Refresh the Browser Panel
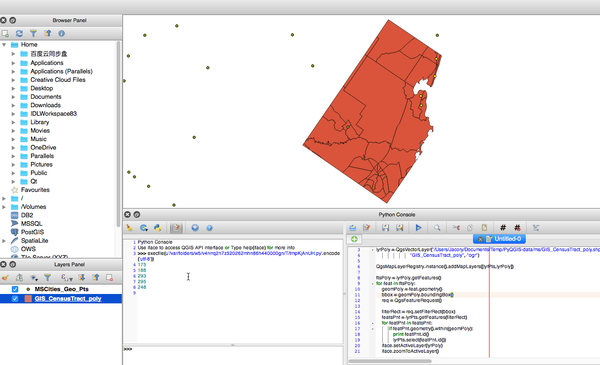 coord(19,34)
